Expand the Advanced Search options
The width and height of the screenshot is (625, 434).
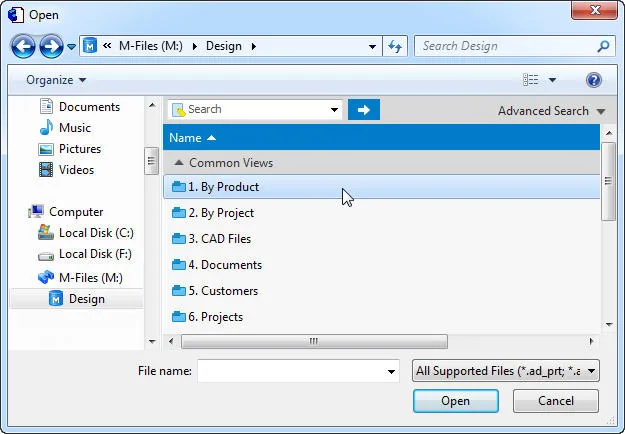[552, 111]
